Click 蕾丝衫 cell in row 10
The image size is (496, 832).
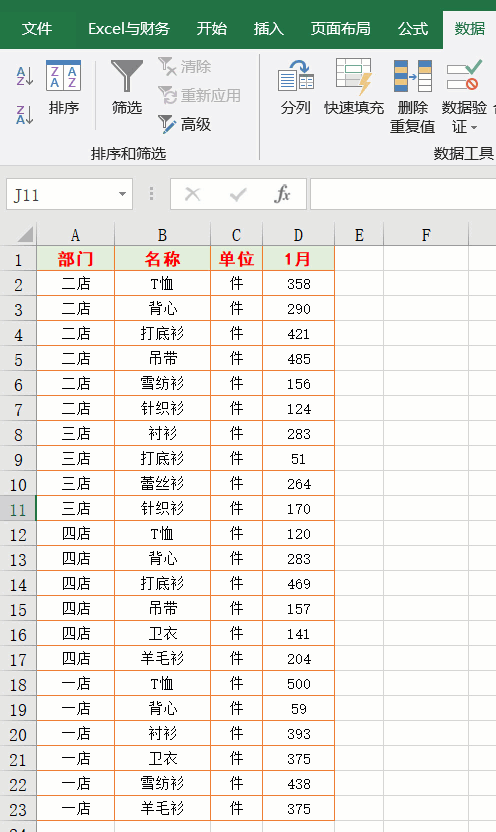162,483
